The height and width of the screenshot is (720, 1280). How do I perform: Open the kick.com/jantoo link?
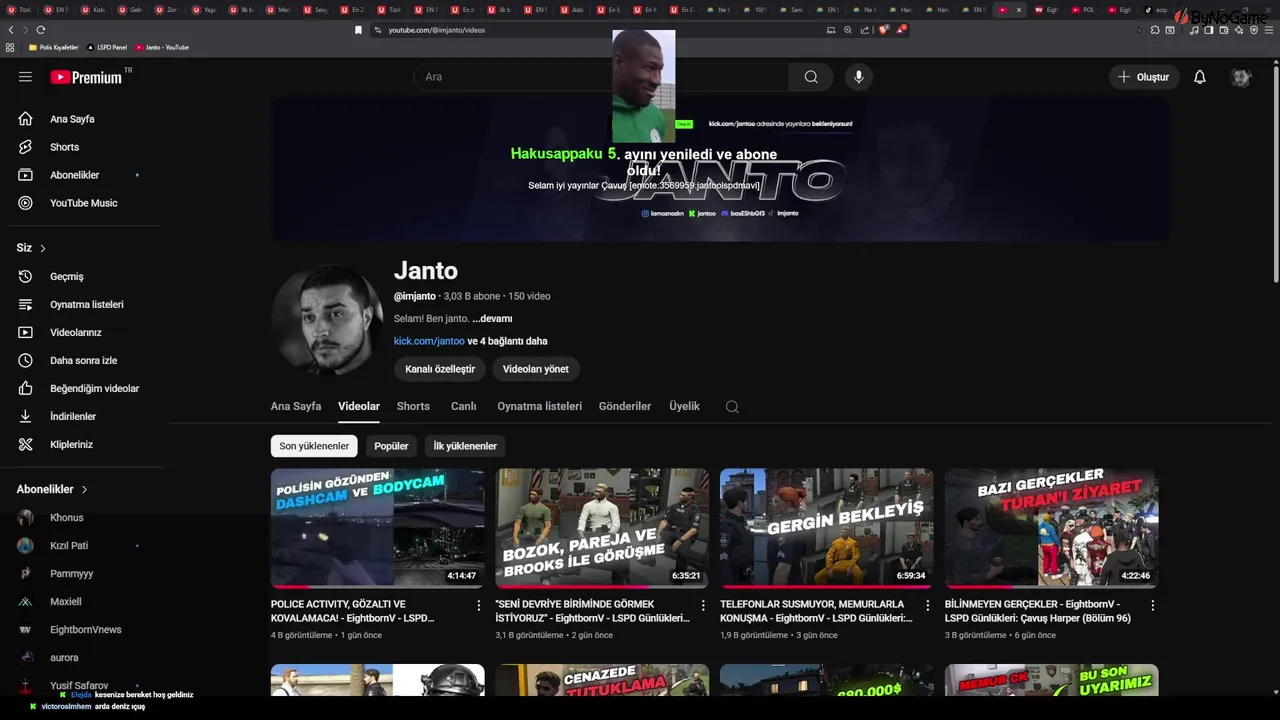tap(429, 341)
